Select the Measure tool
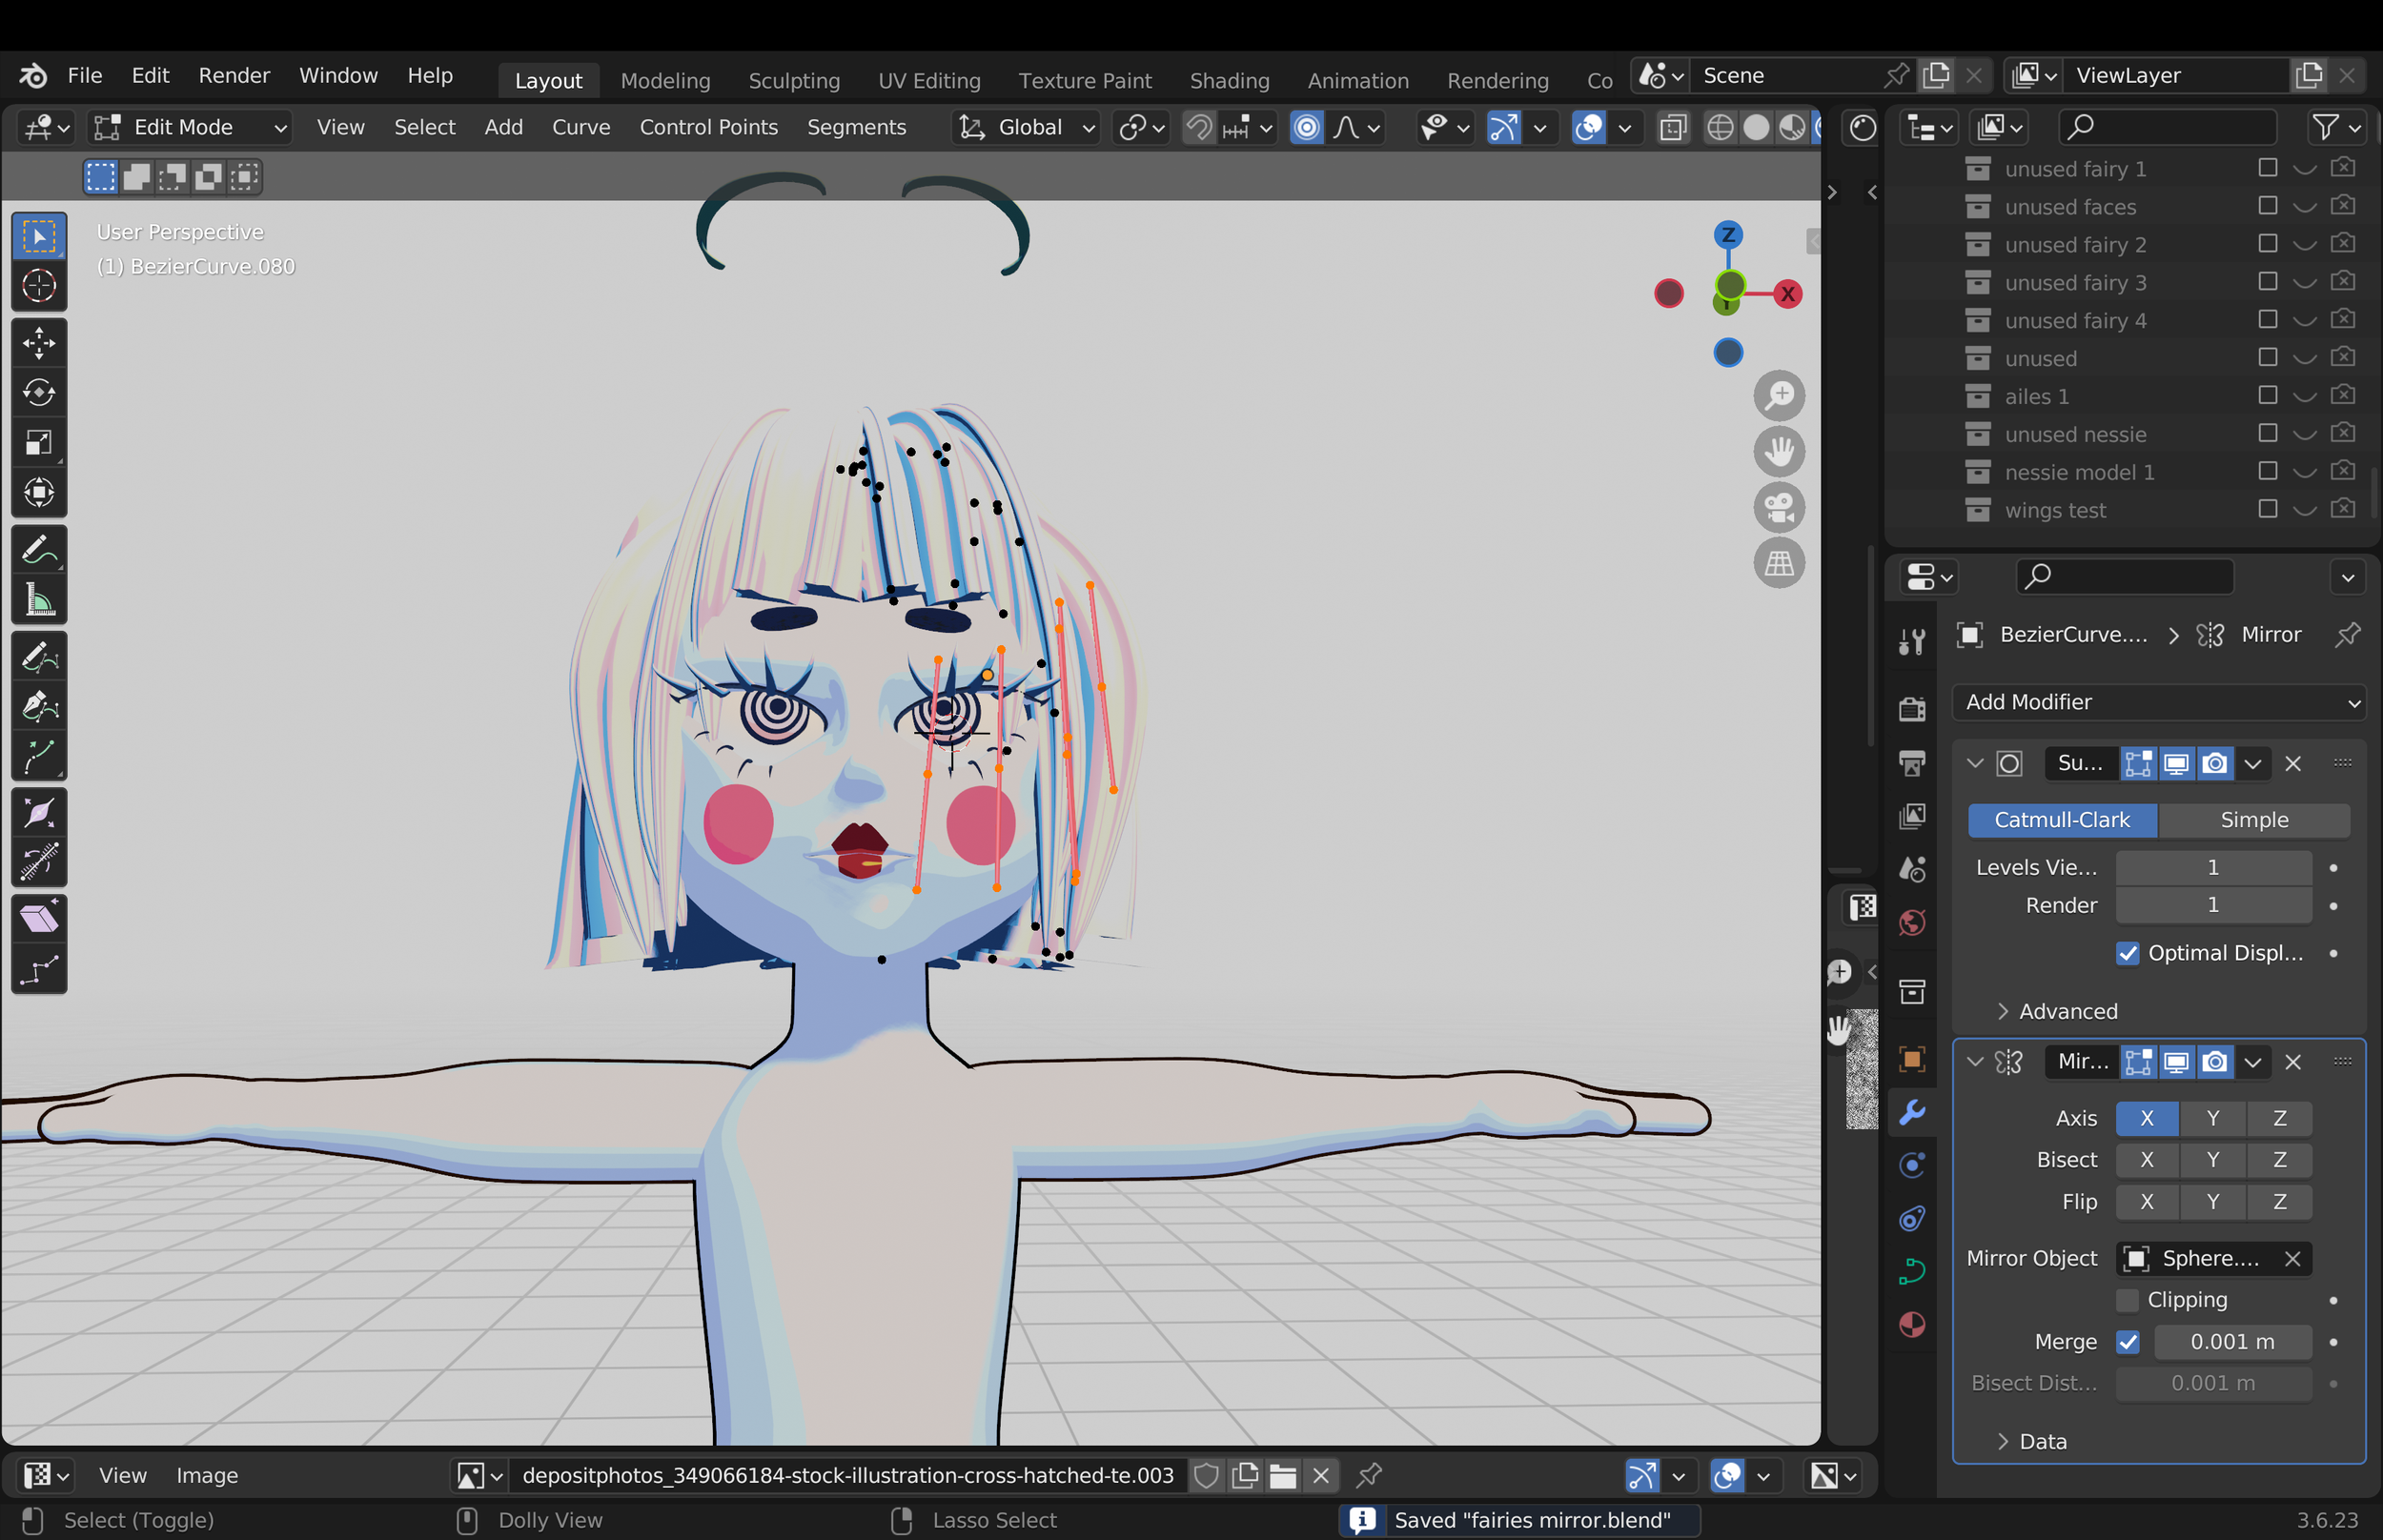This screenshot has width=2383, height=1540. click(39, 600)
